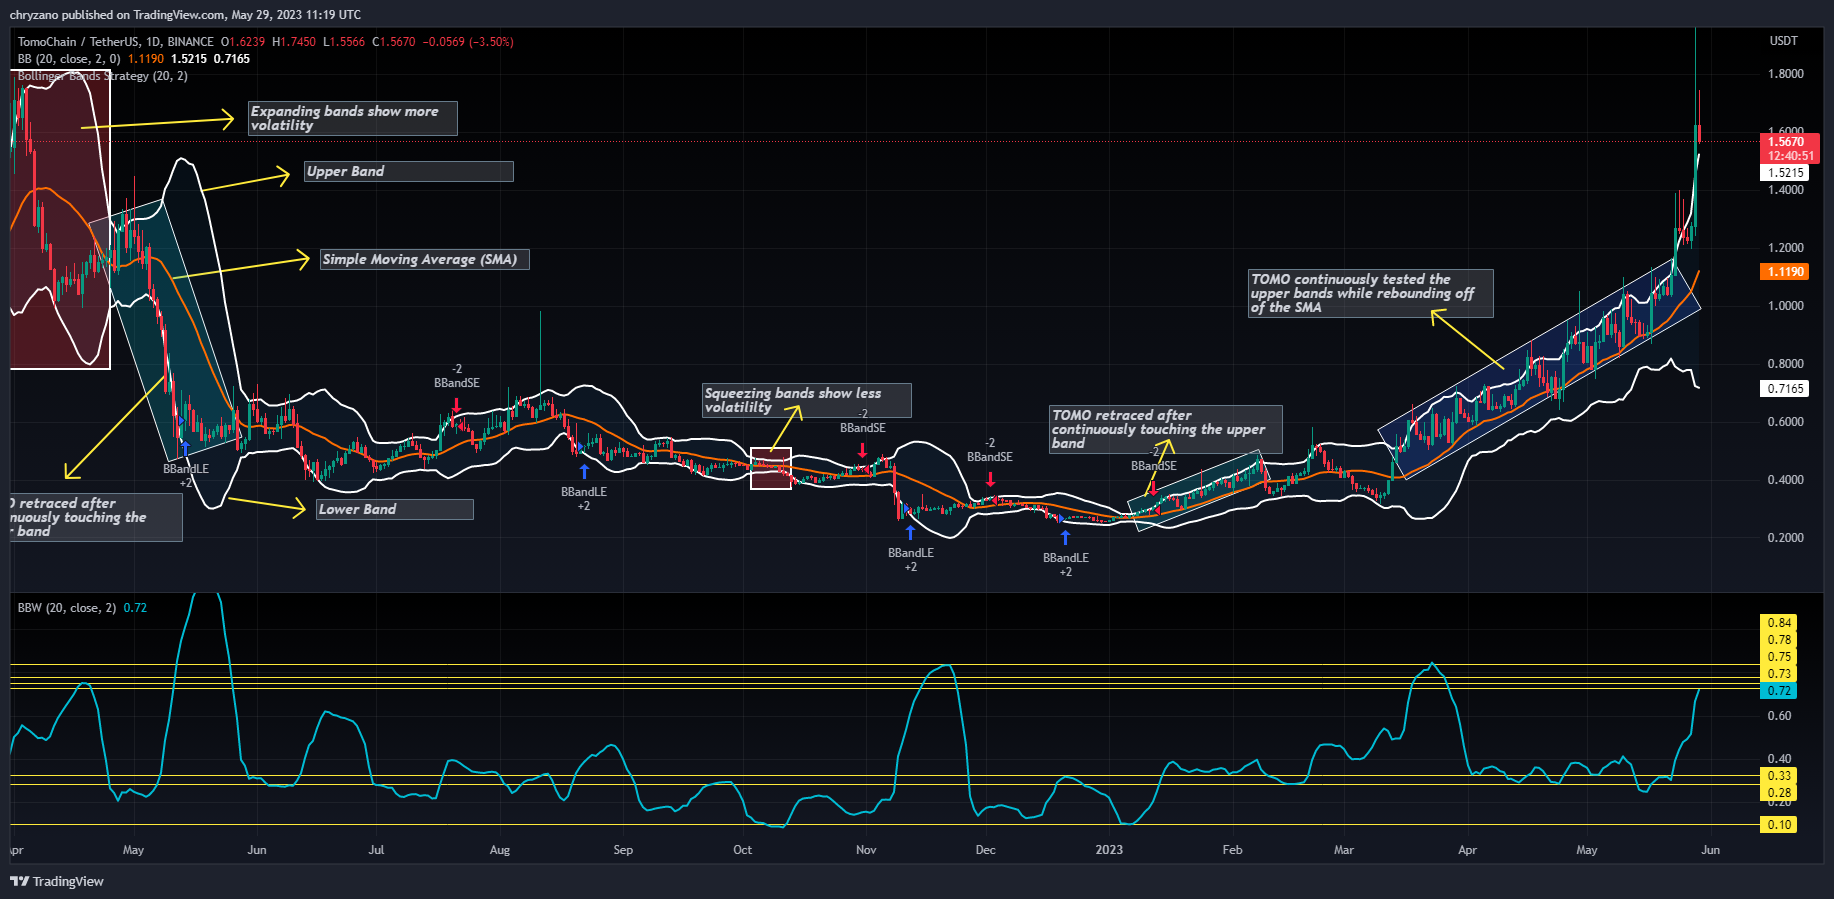Select the BB (20, close, 2, 0) indicator legend

(x=69, y=59)
